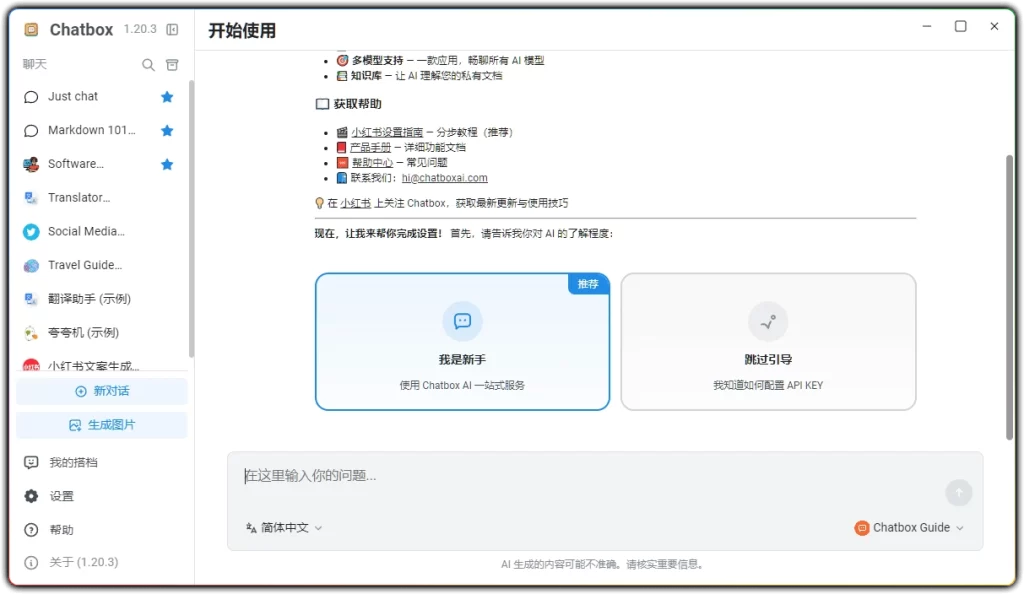Click the 知识库 feature line
The width and height of the screenshot is (1024, 594).
click(x=419, y=76)
